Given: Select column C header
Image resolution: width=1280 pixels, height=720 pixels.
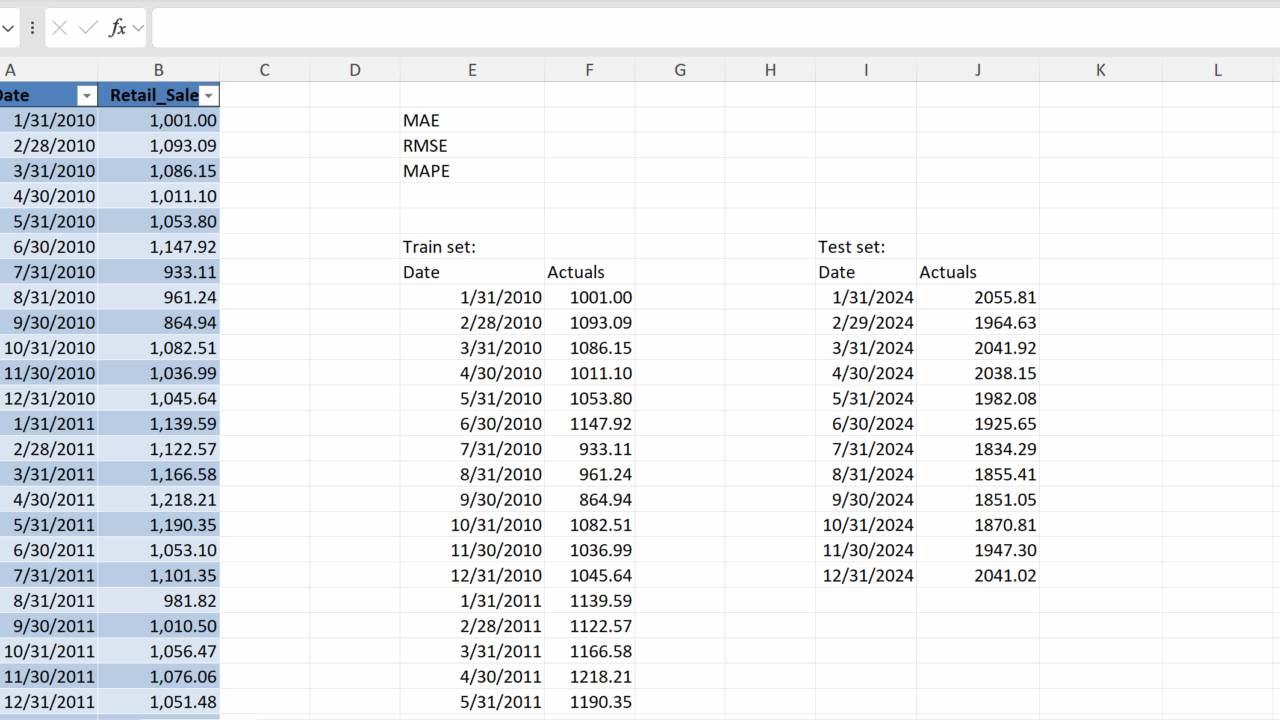Looking at the screenshot, I should point(264,70).
